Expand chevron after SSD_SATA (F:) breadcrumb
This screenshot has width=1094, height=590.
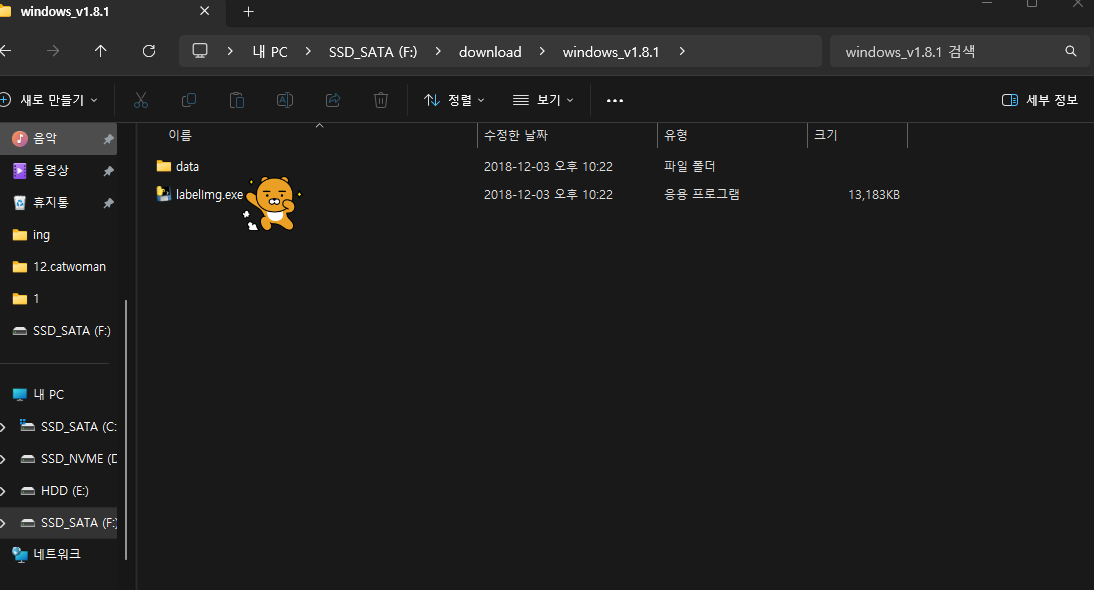437,51
